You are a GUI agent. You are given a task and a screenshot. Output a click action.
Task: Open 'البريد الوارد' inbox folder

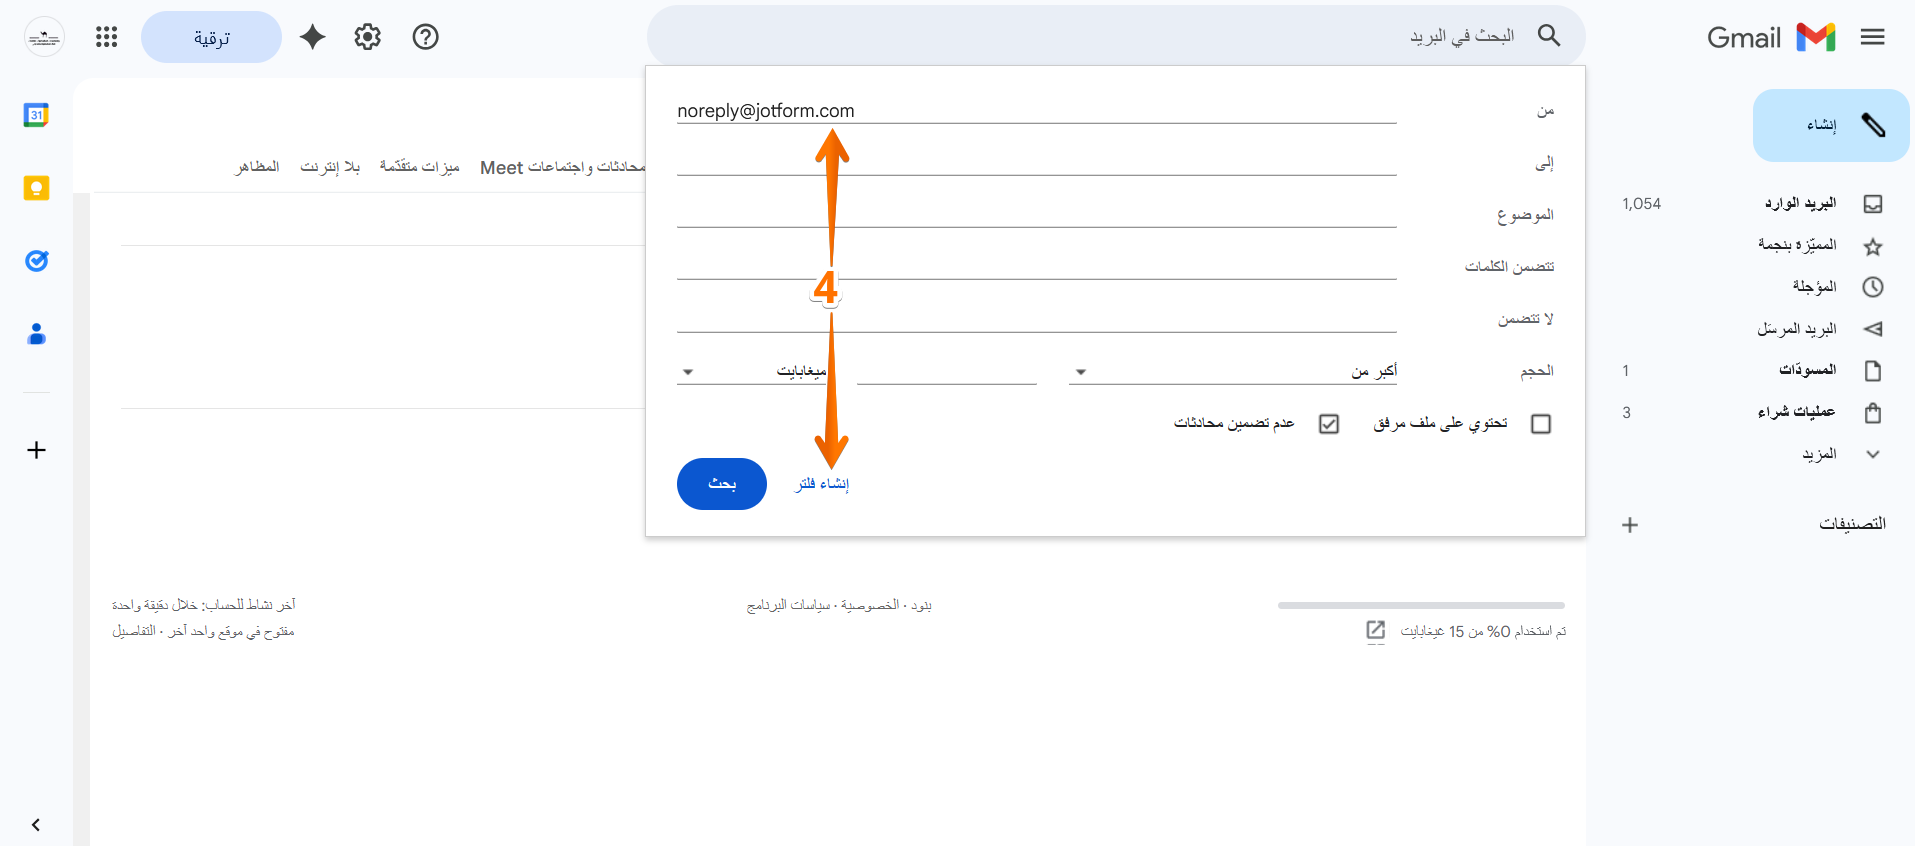click(1800, 204)
